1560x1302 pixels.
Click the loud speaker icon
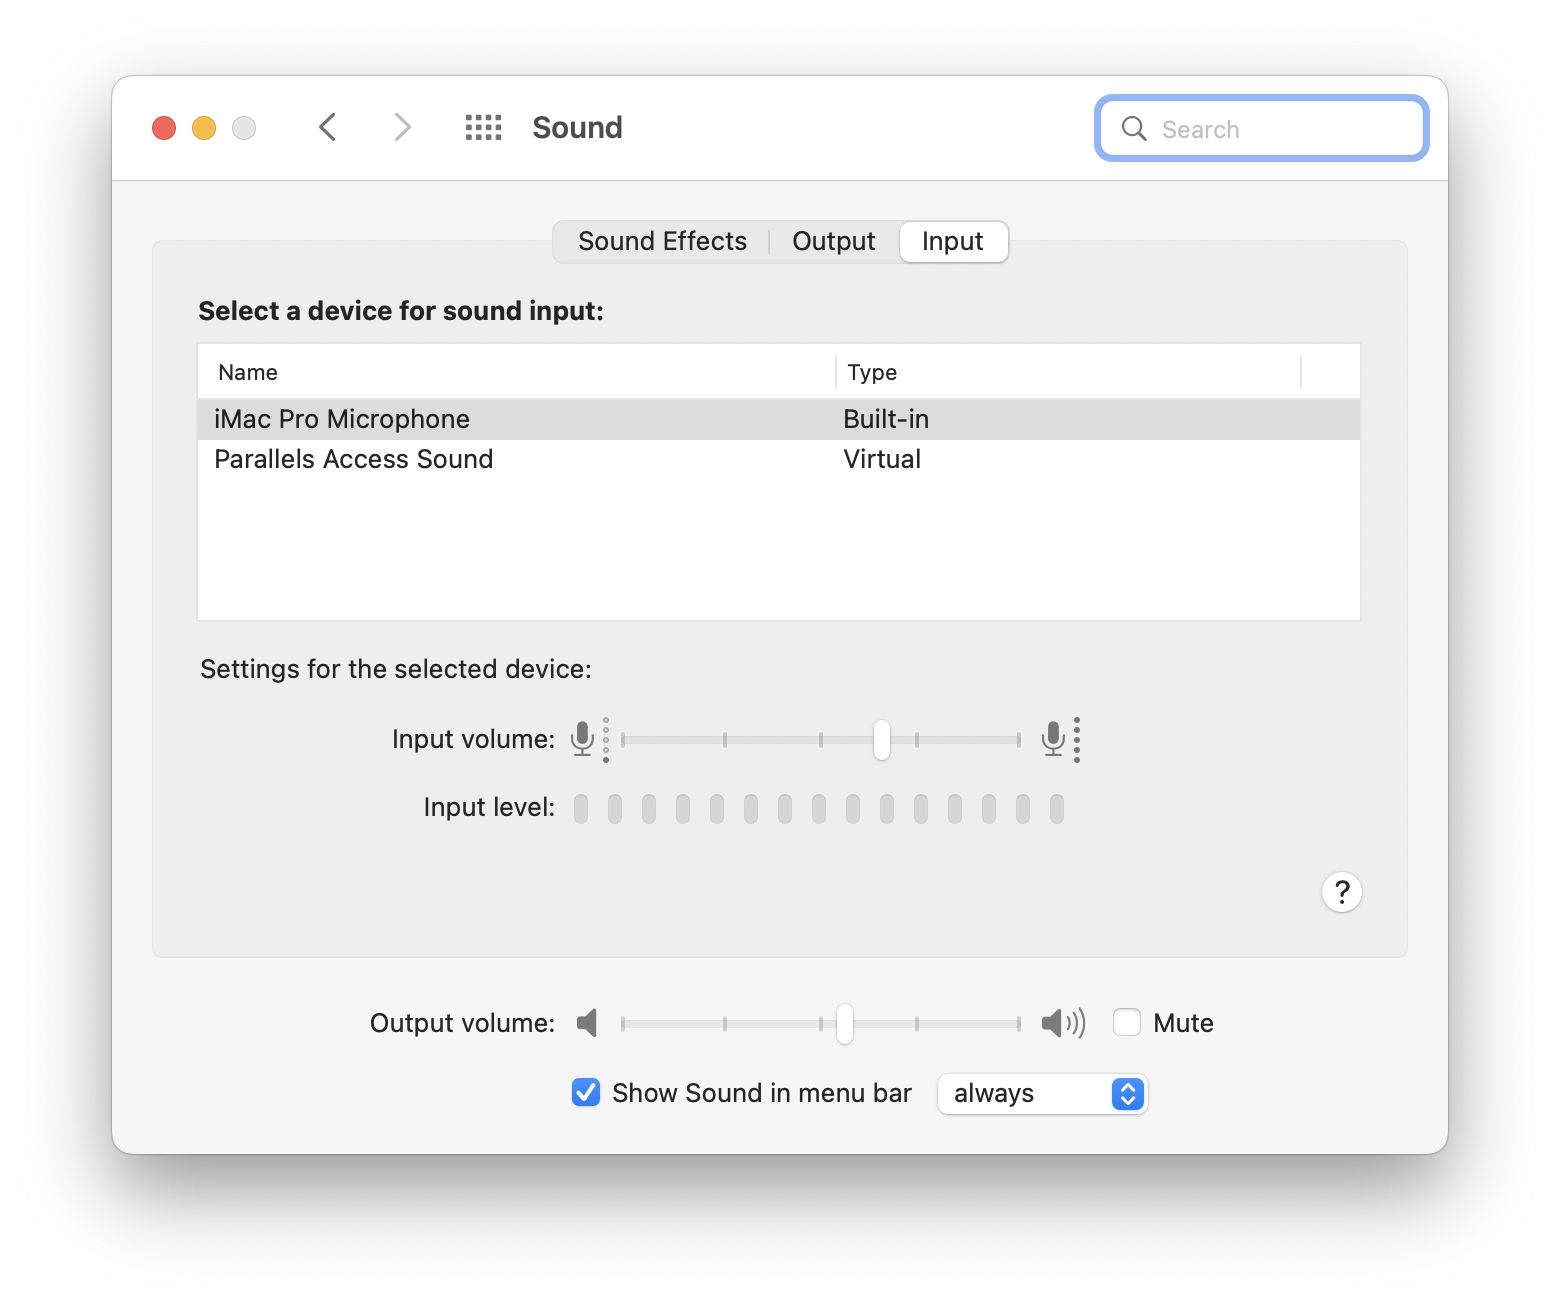point(1063,1022)
